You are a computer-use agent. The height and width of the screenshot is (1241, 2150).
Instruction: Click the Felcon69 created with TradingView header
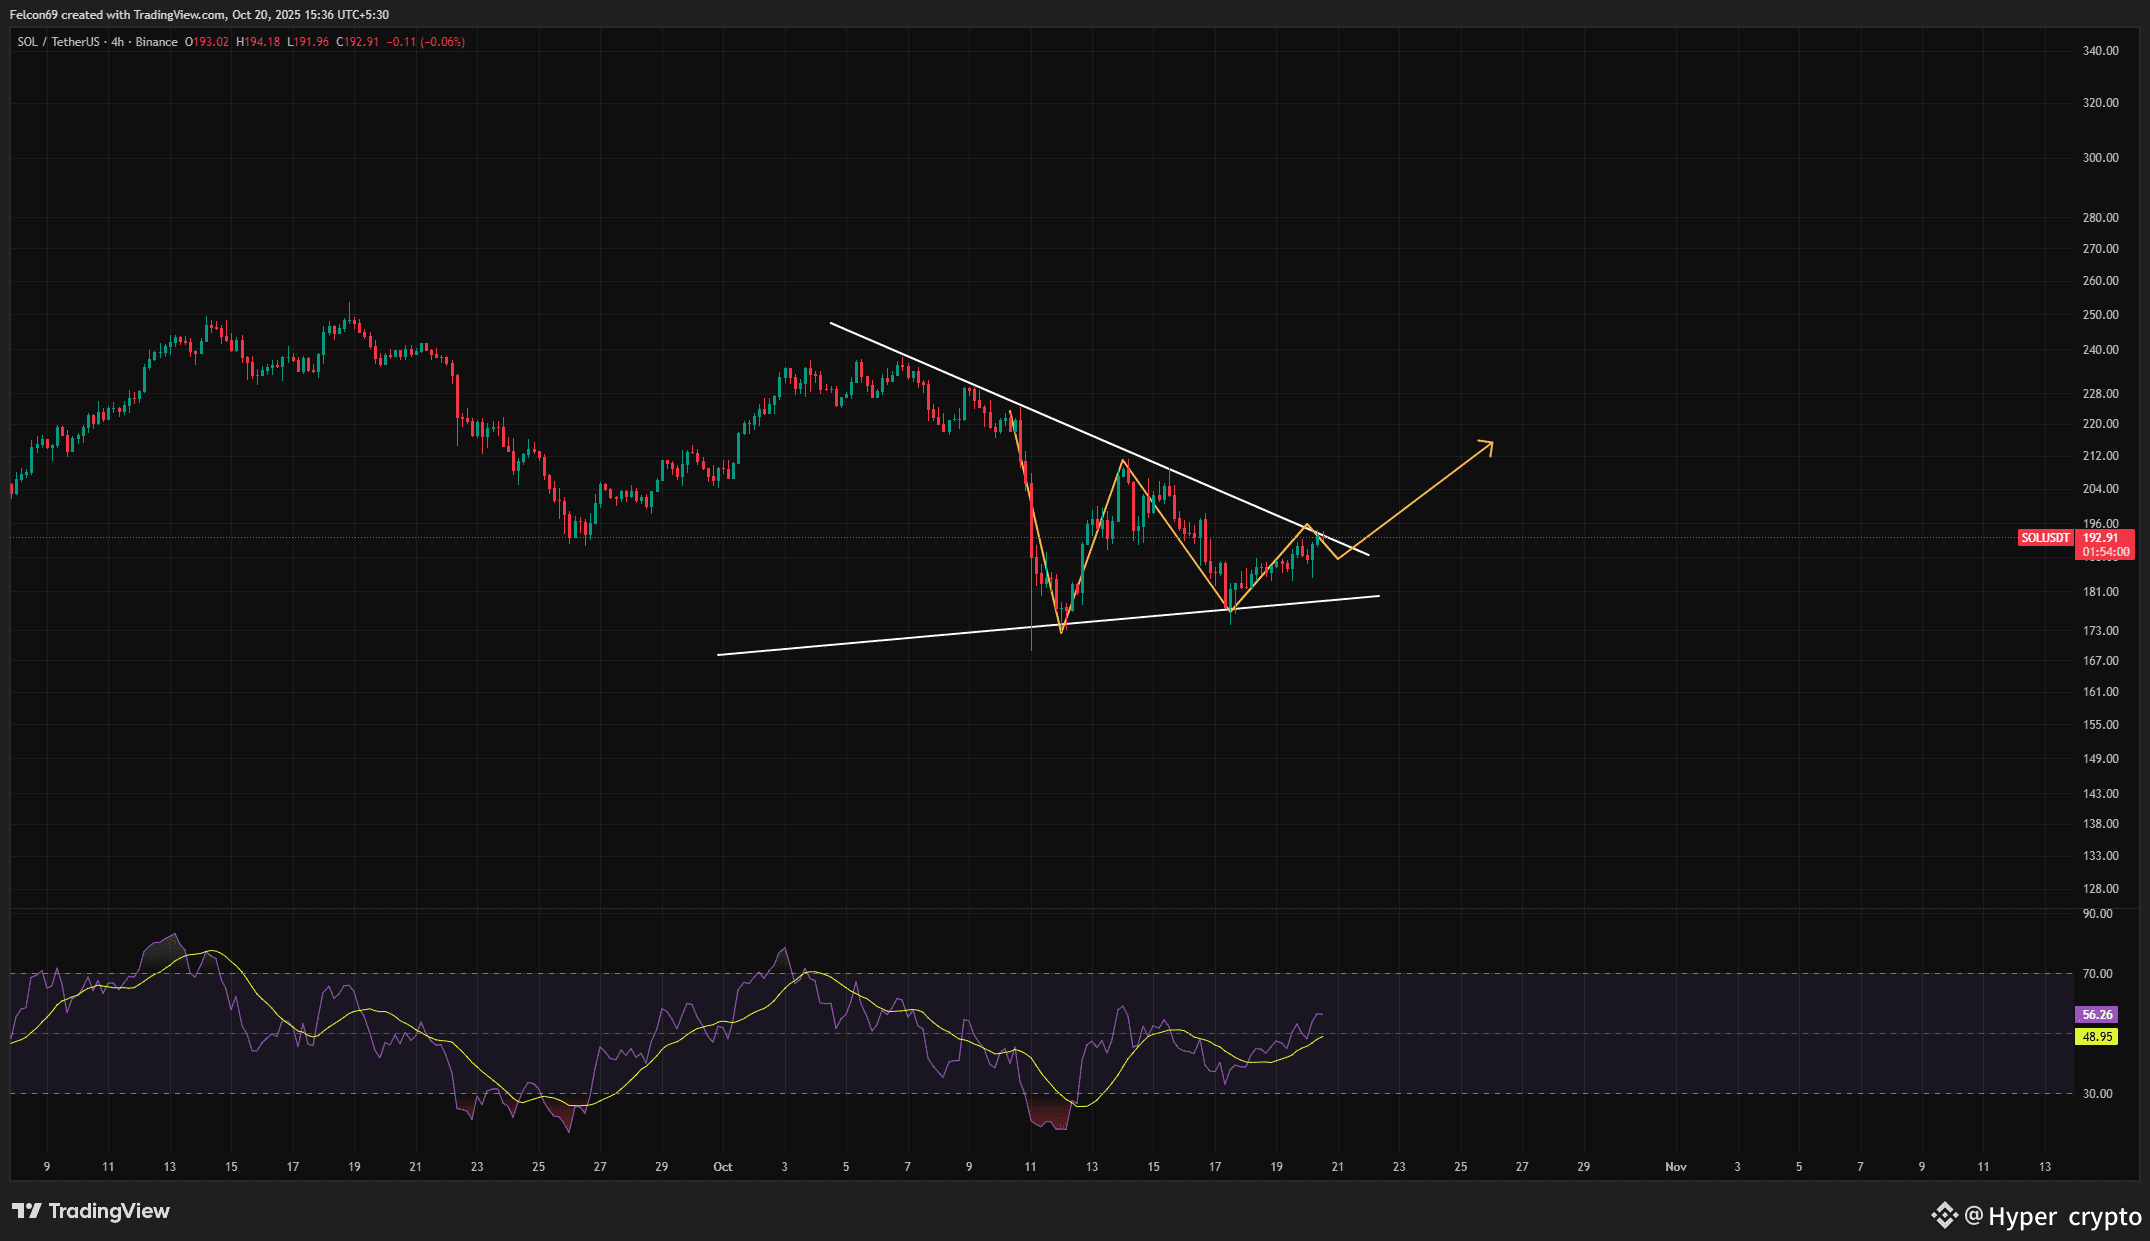coord(199,15)
